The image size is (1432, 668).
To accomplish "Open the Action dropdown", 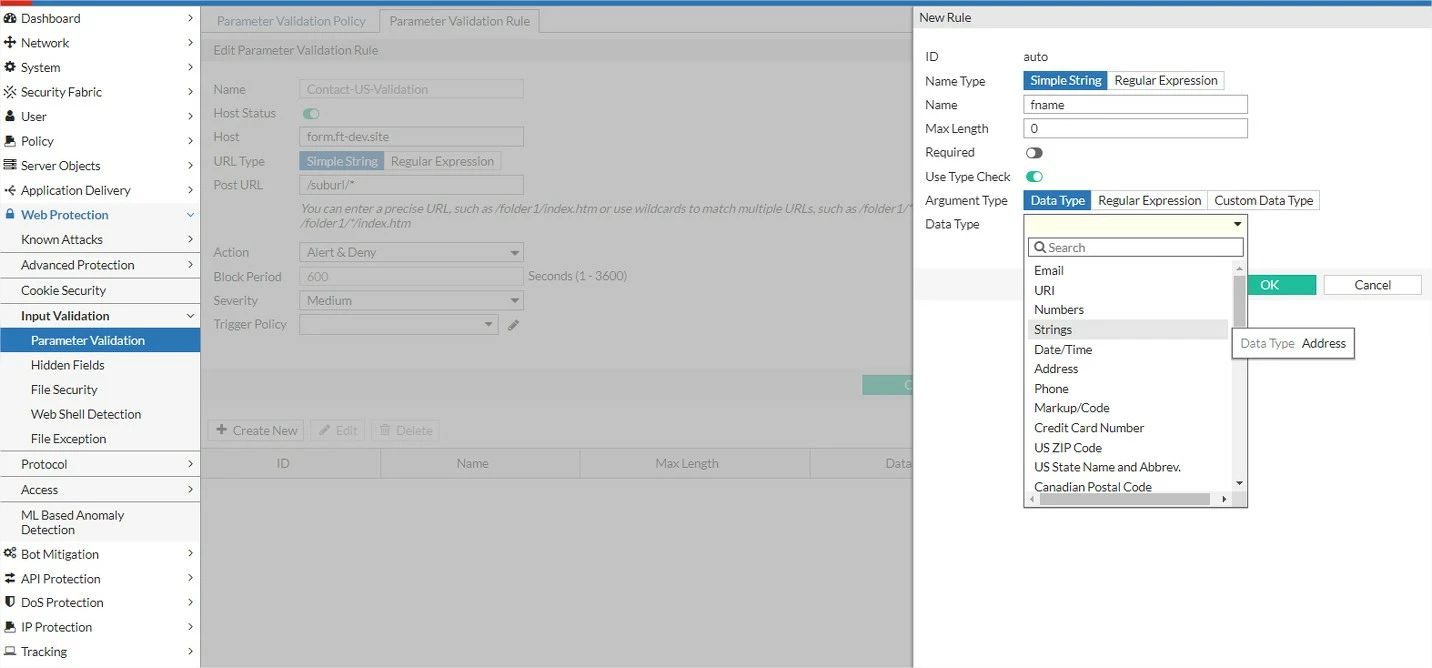I will [411, 253].
